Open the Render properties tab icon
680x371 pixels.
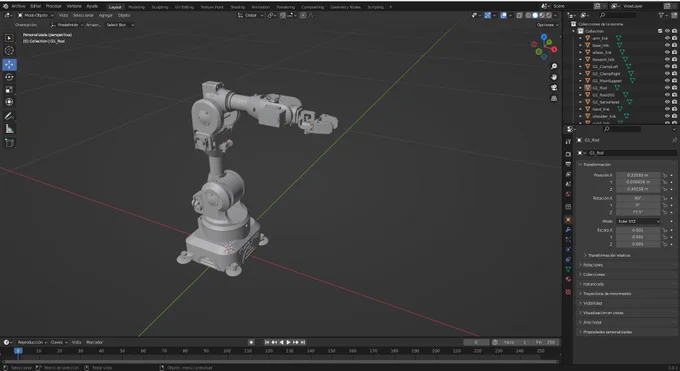(x=568, y=154)
